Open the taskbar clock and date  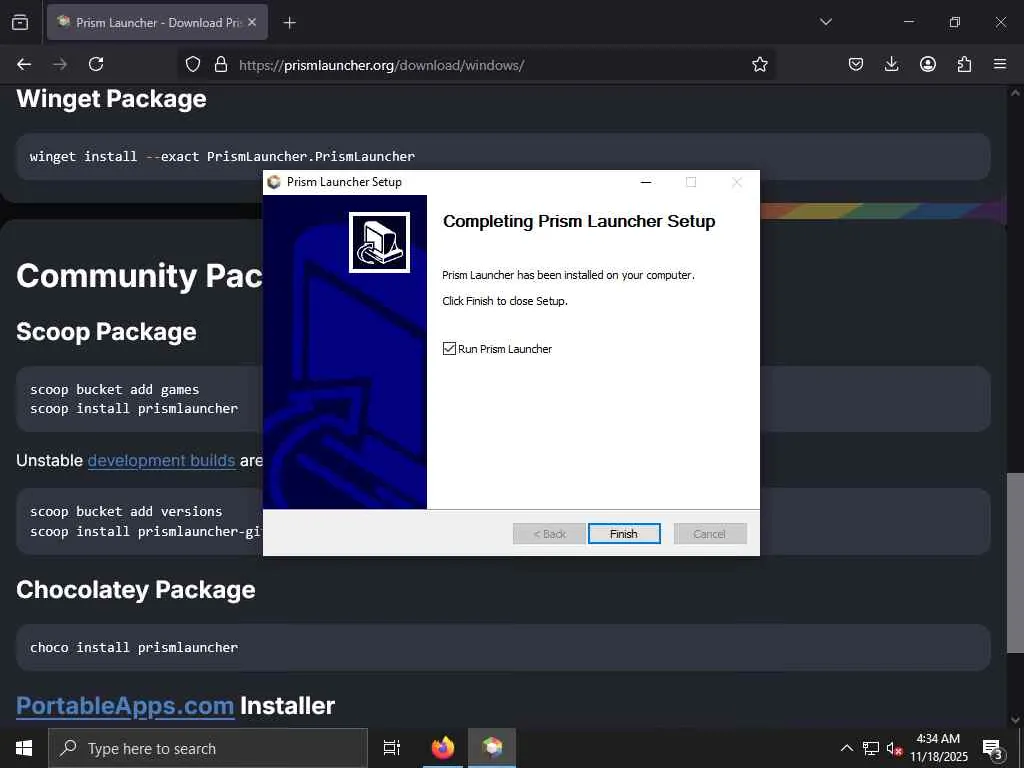(x=938, y=748)
